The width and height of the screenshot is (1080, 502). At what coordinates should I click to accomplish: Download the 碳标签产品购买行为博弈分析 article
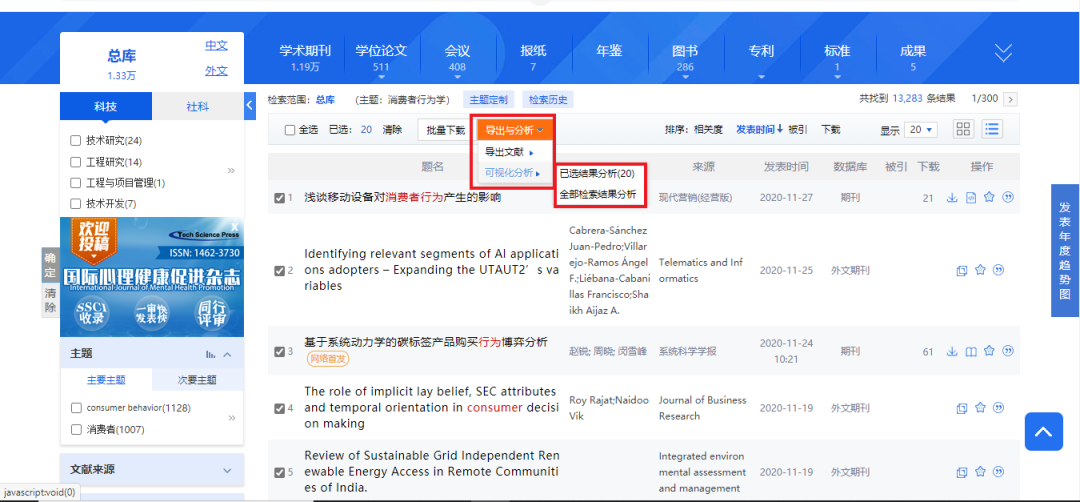pos(952,351)
